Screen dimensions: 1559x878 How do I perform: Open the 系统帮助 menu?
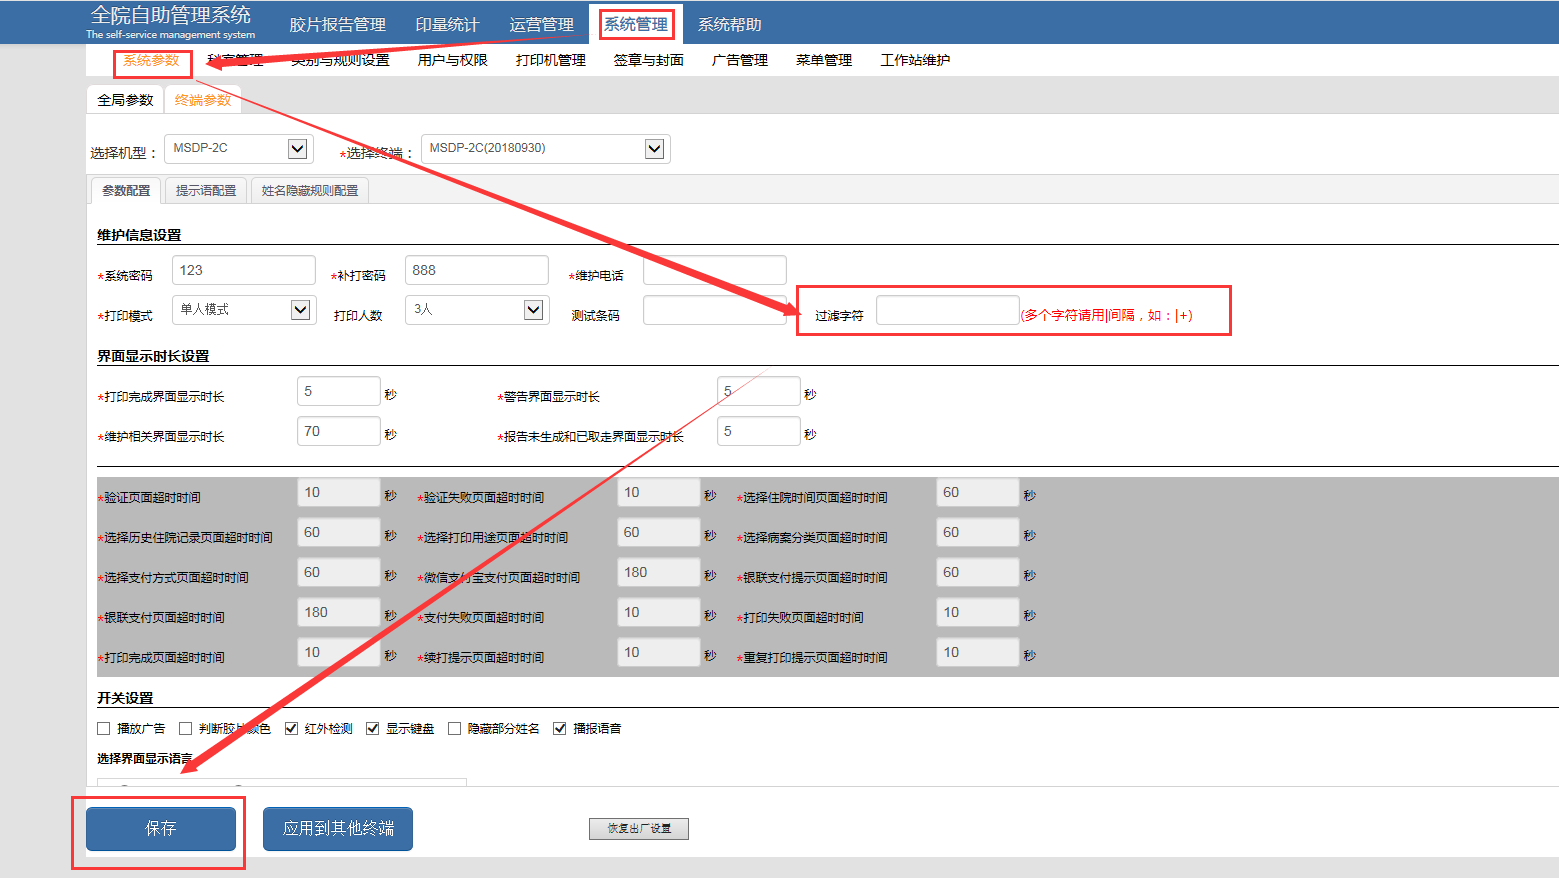click(x=729, y=25)
